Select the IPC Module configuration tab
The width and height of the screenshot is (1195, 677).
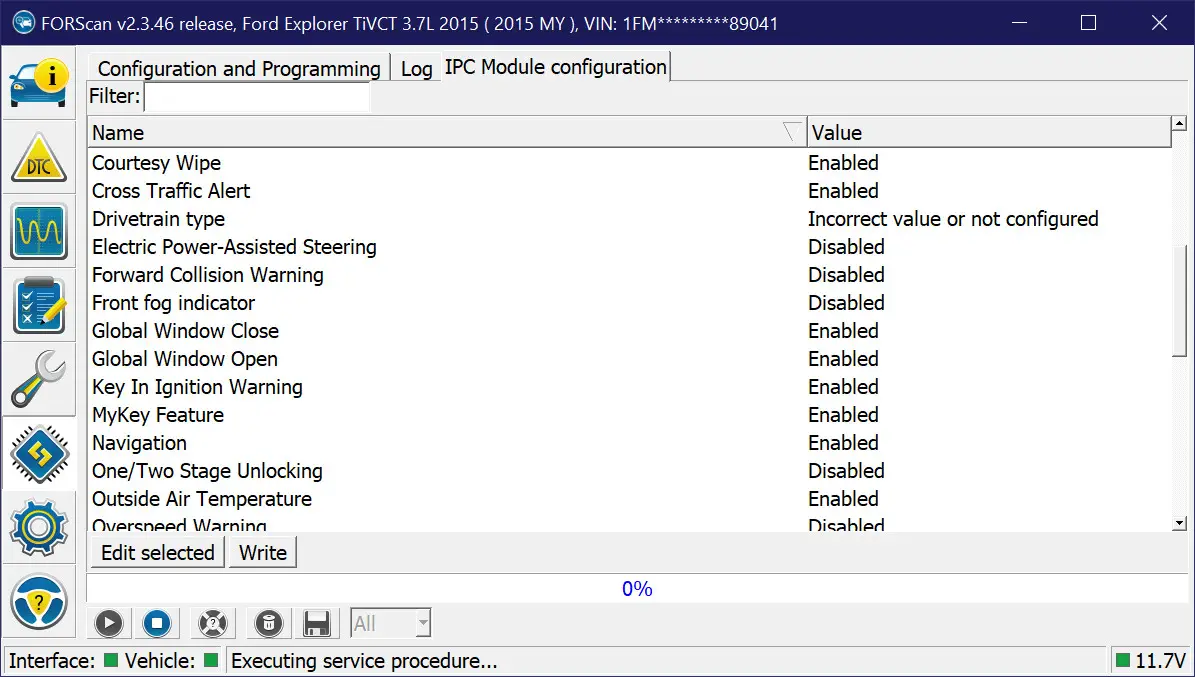[556, 67]
